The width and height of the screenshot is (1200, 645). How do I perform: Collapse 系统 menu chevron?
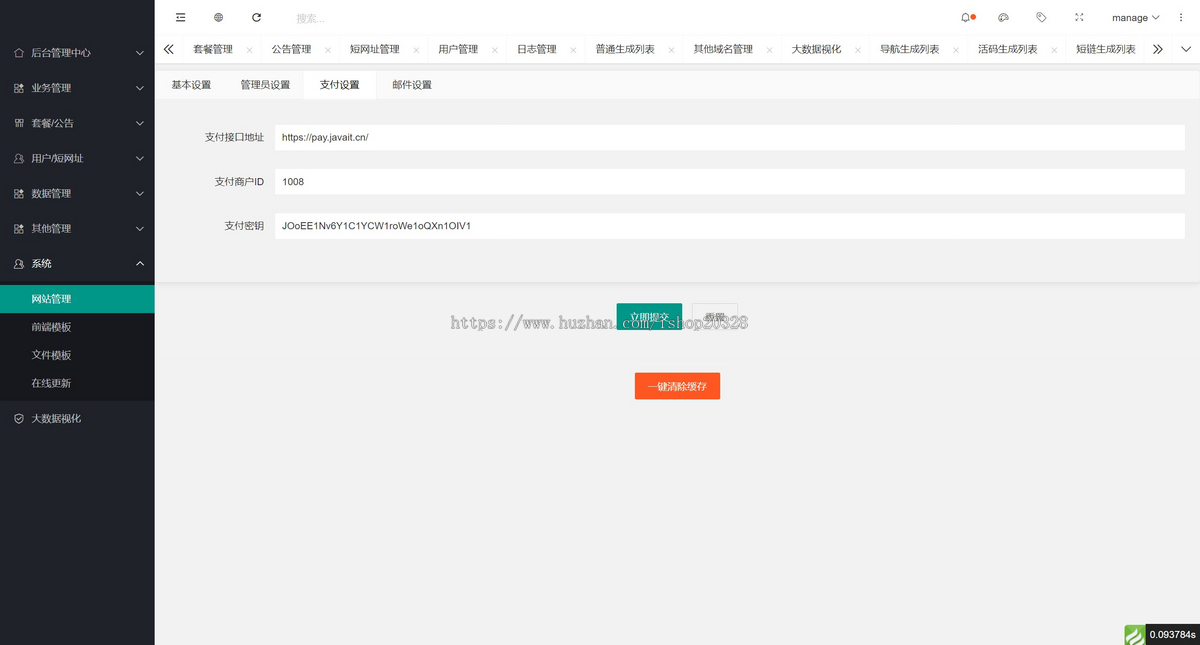click(x=140, y=263)
